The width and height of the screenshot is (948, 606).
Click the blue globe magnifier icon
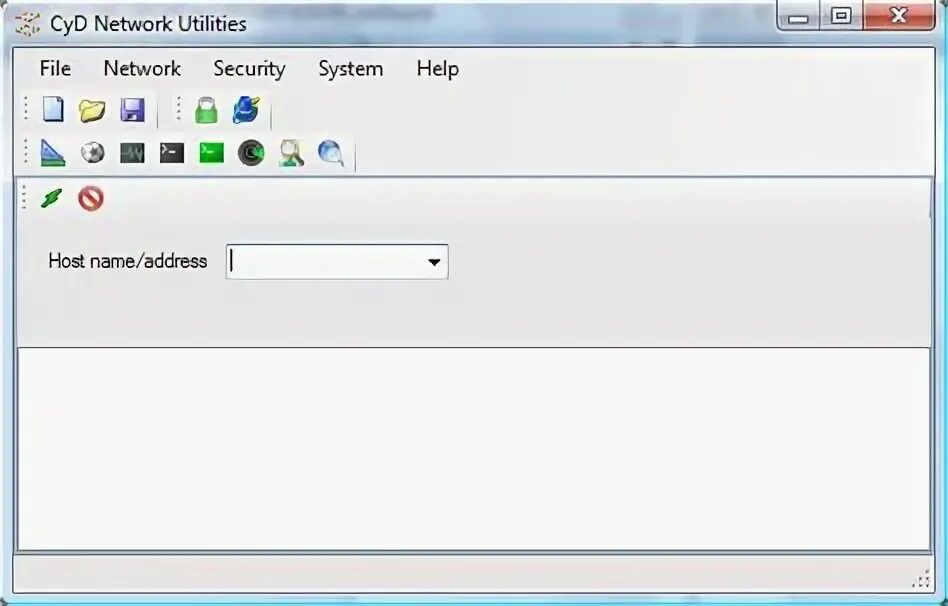coord(331,153)
